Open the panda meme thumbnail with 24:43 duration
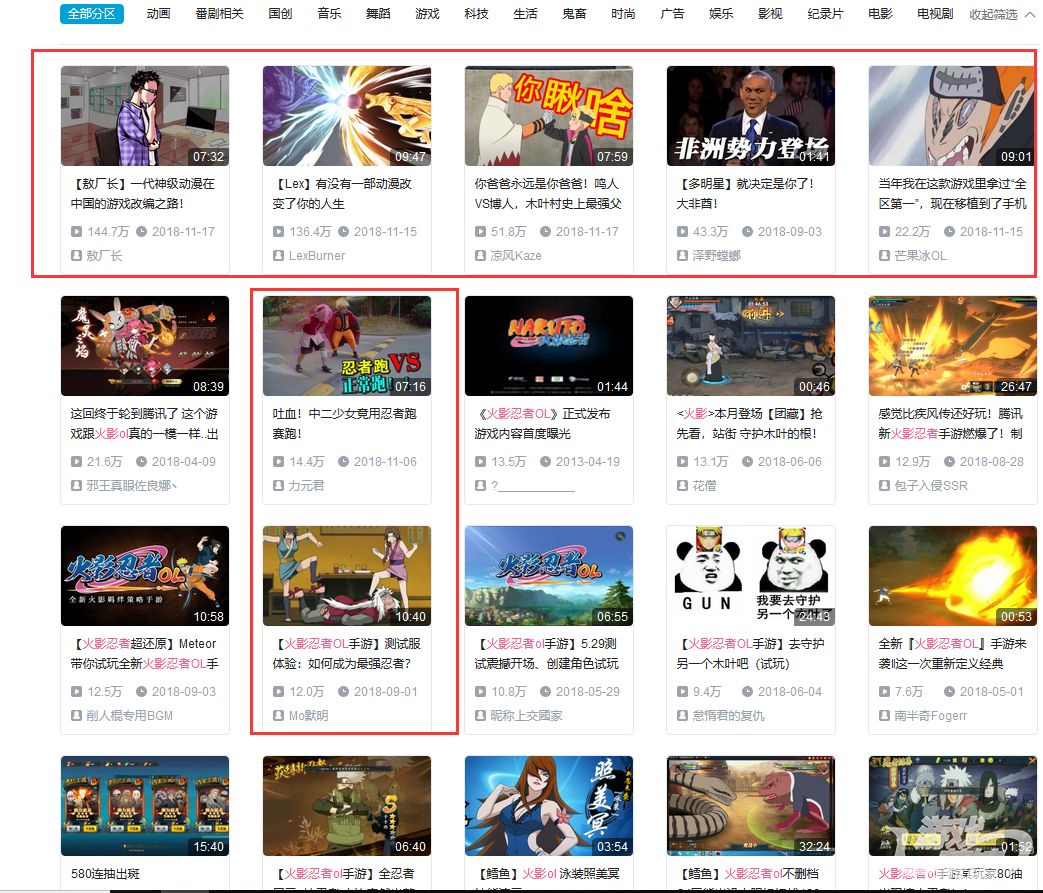The height and width of the screenshot is (893, 1043). pos(751,576)
